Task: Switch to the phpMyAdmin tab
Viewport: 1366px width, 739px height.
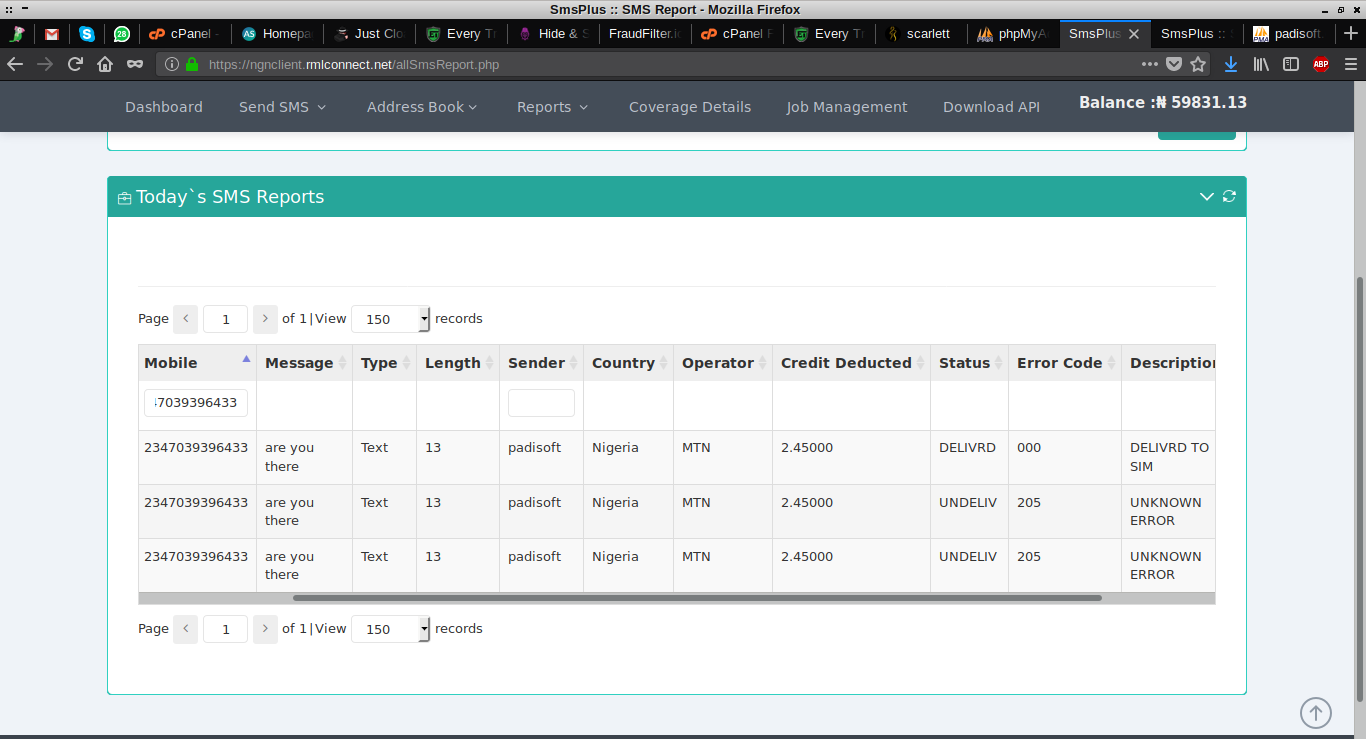Action: pyautogui.click(x=1013, y=33)
